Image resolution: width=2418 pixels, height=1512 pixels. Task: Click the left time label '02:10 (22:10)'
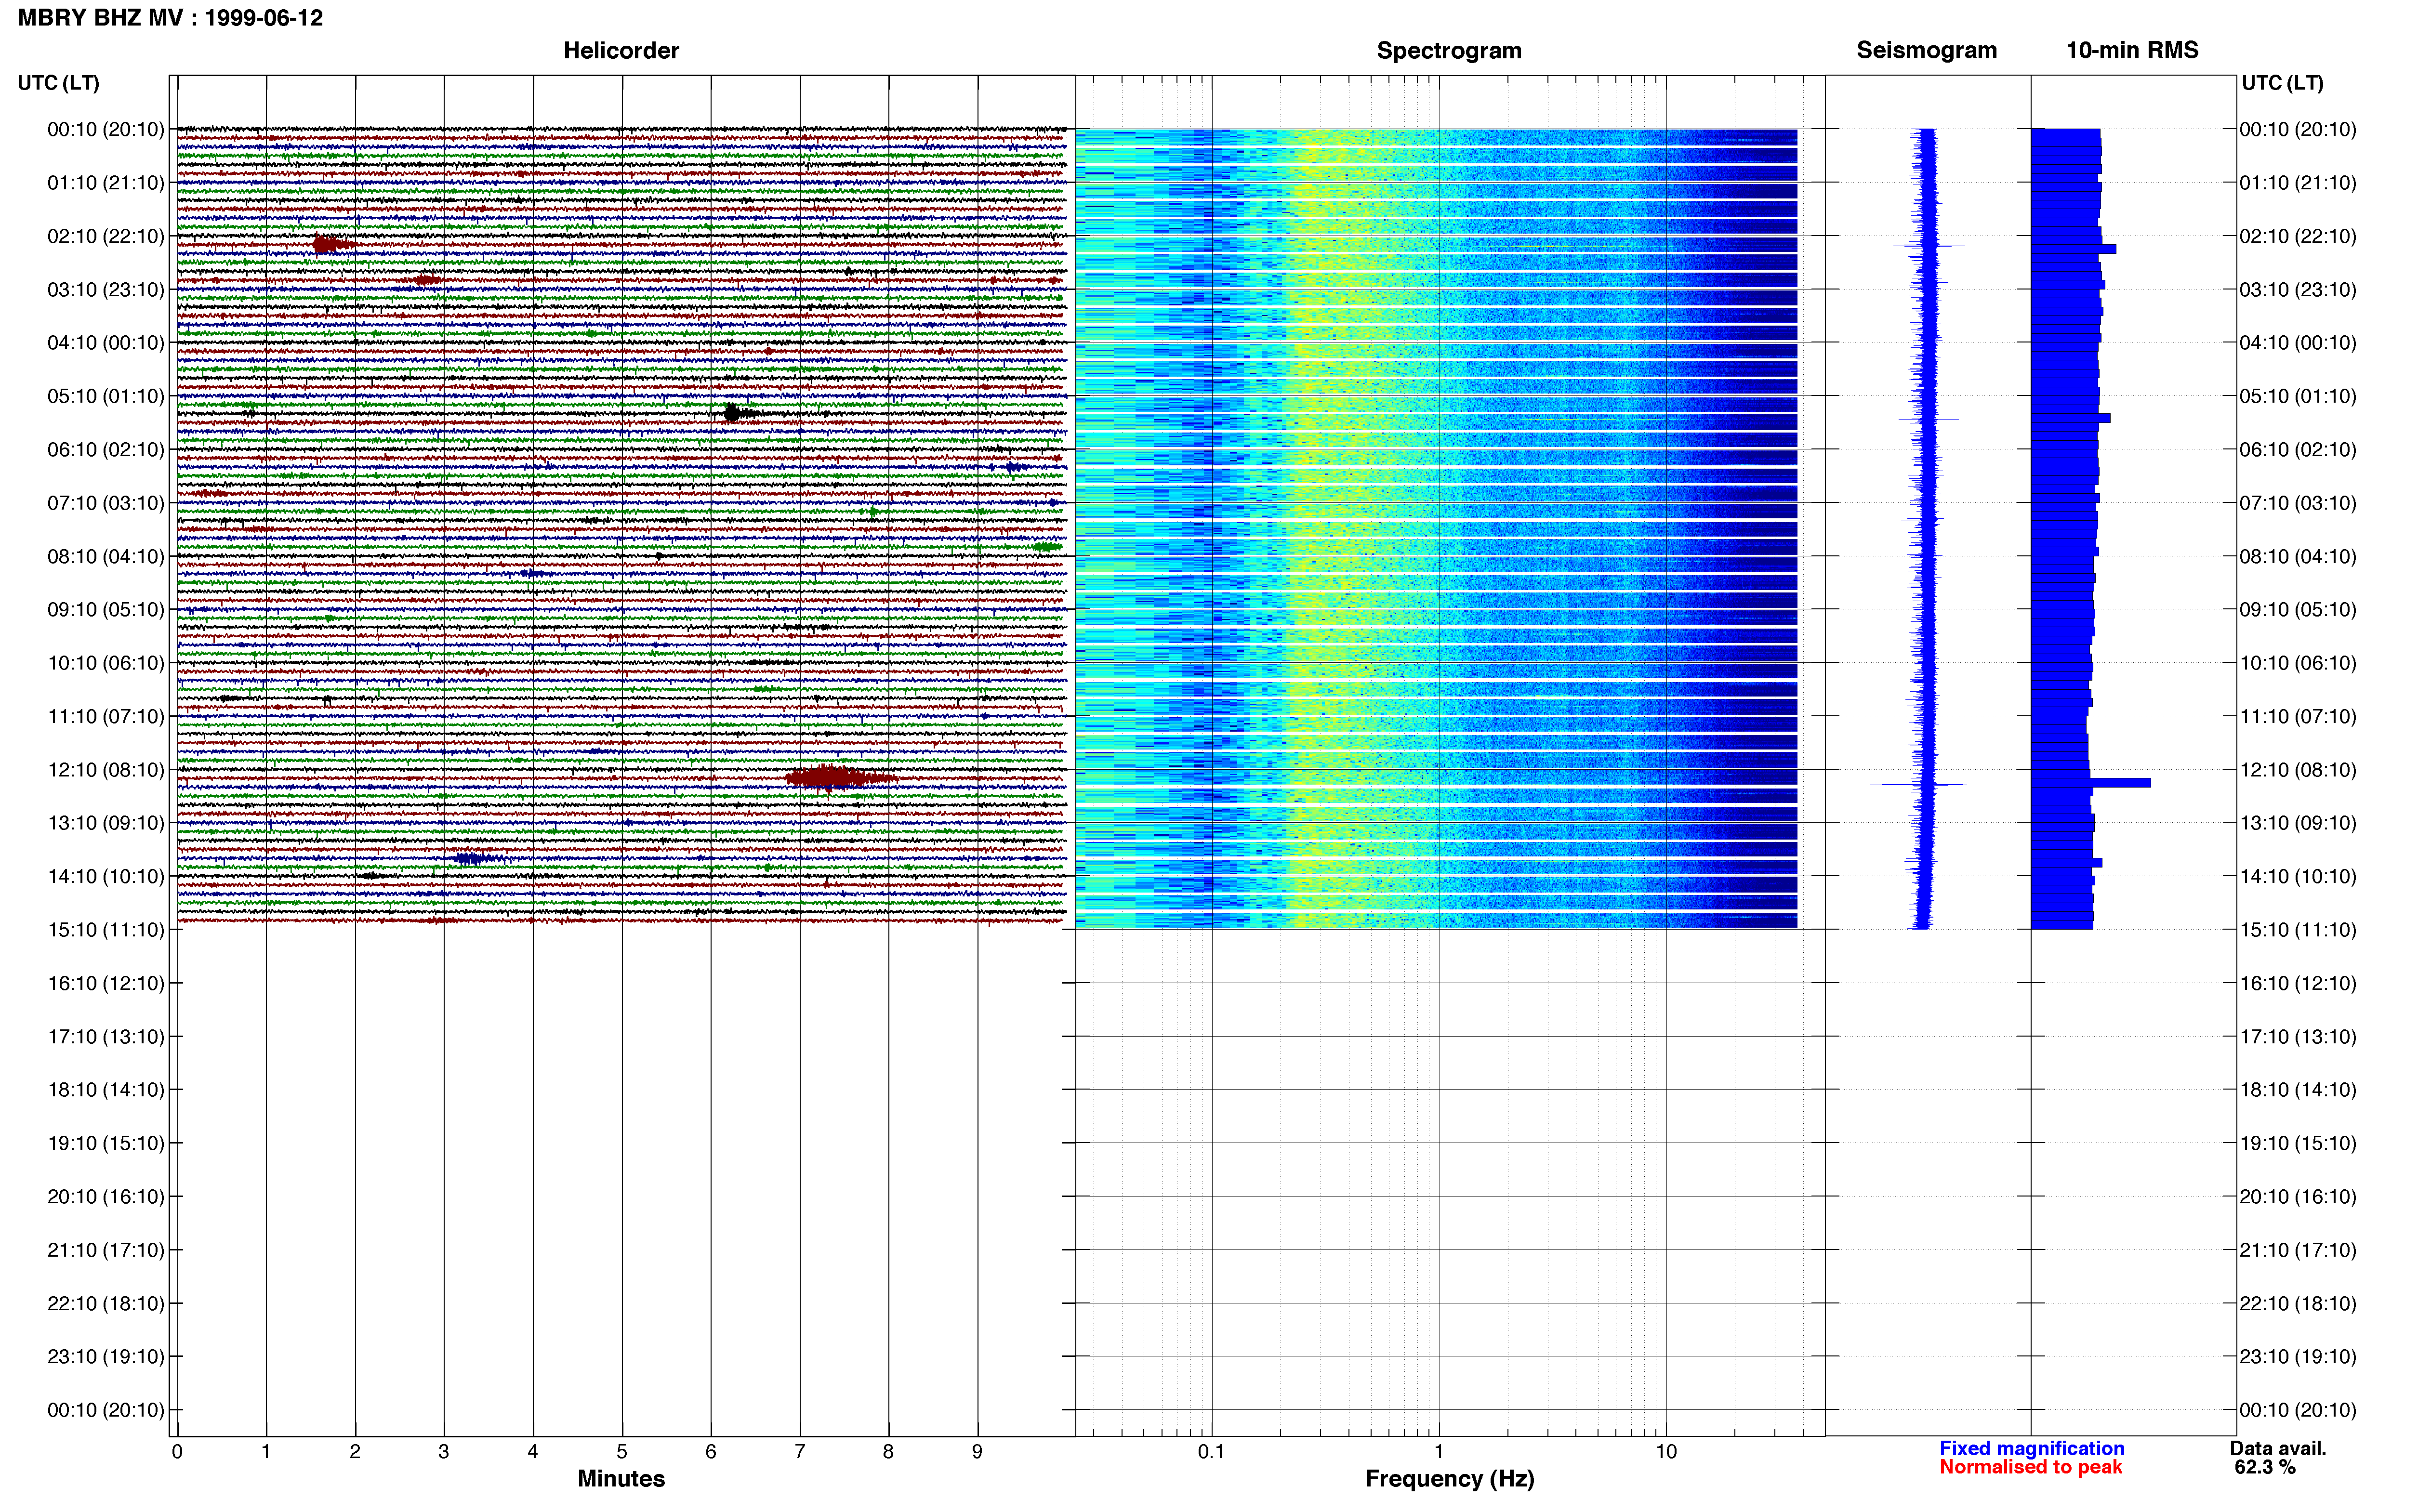click(x=105, y=236)
